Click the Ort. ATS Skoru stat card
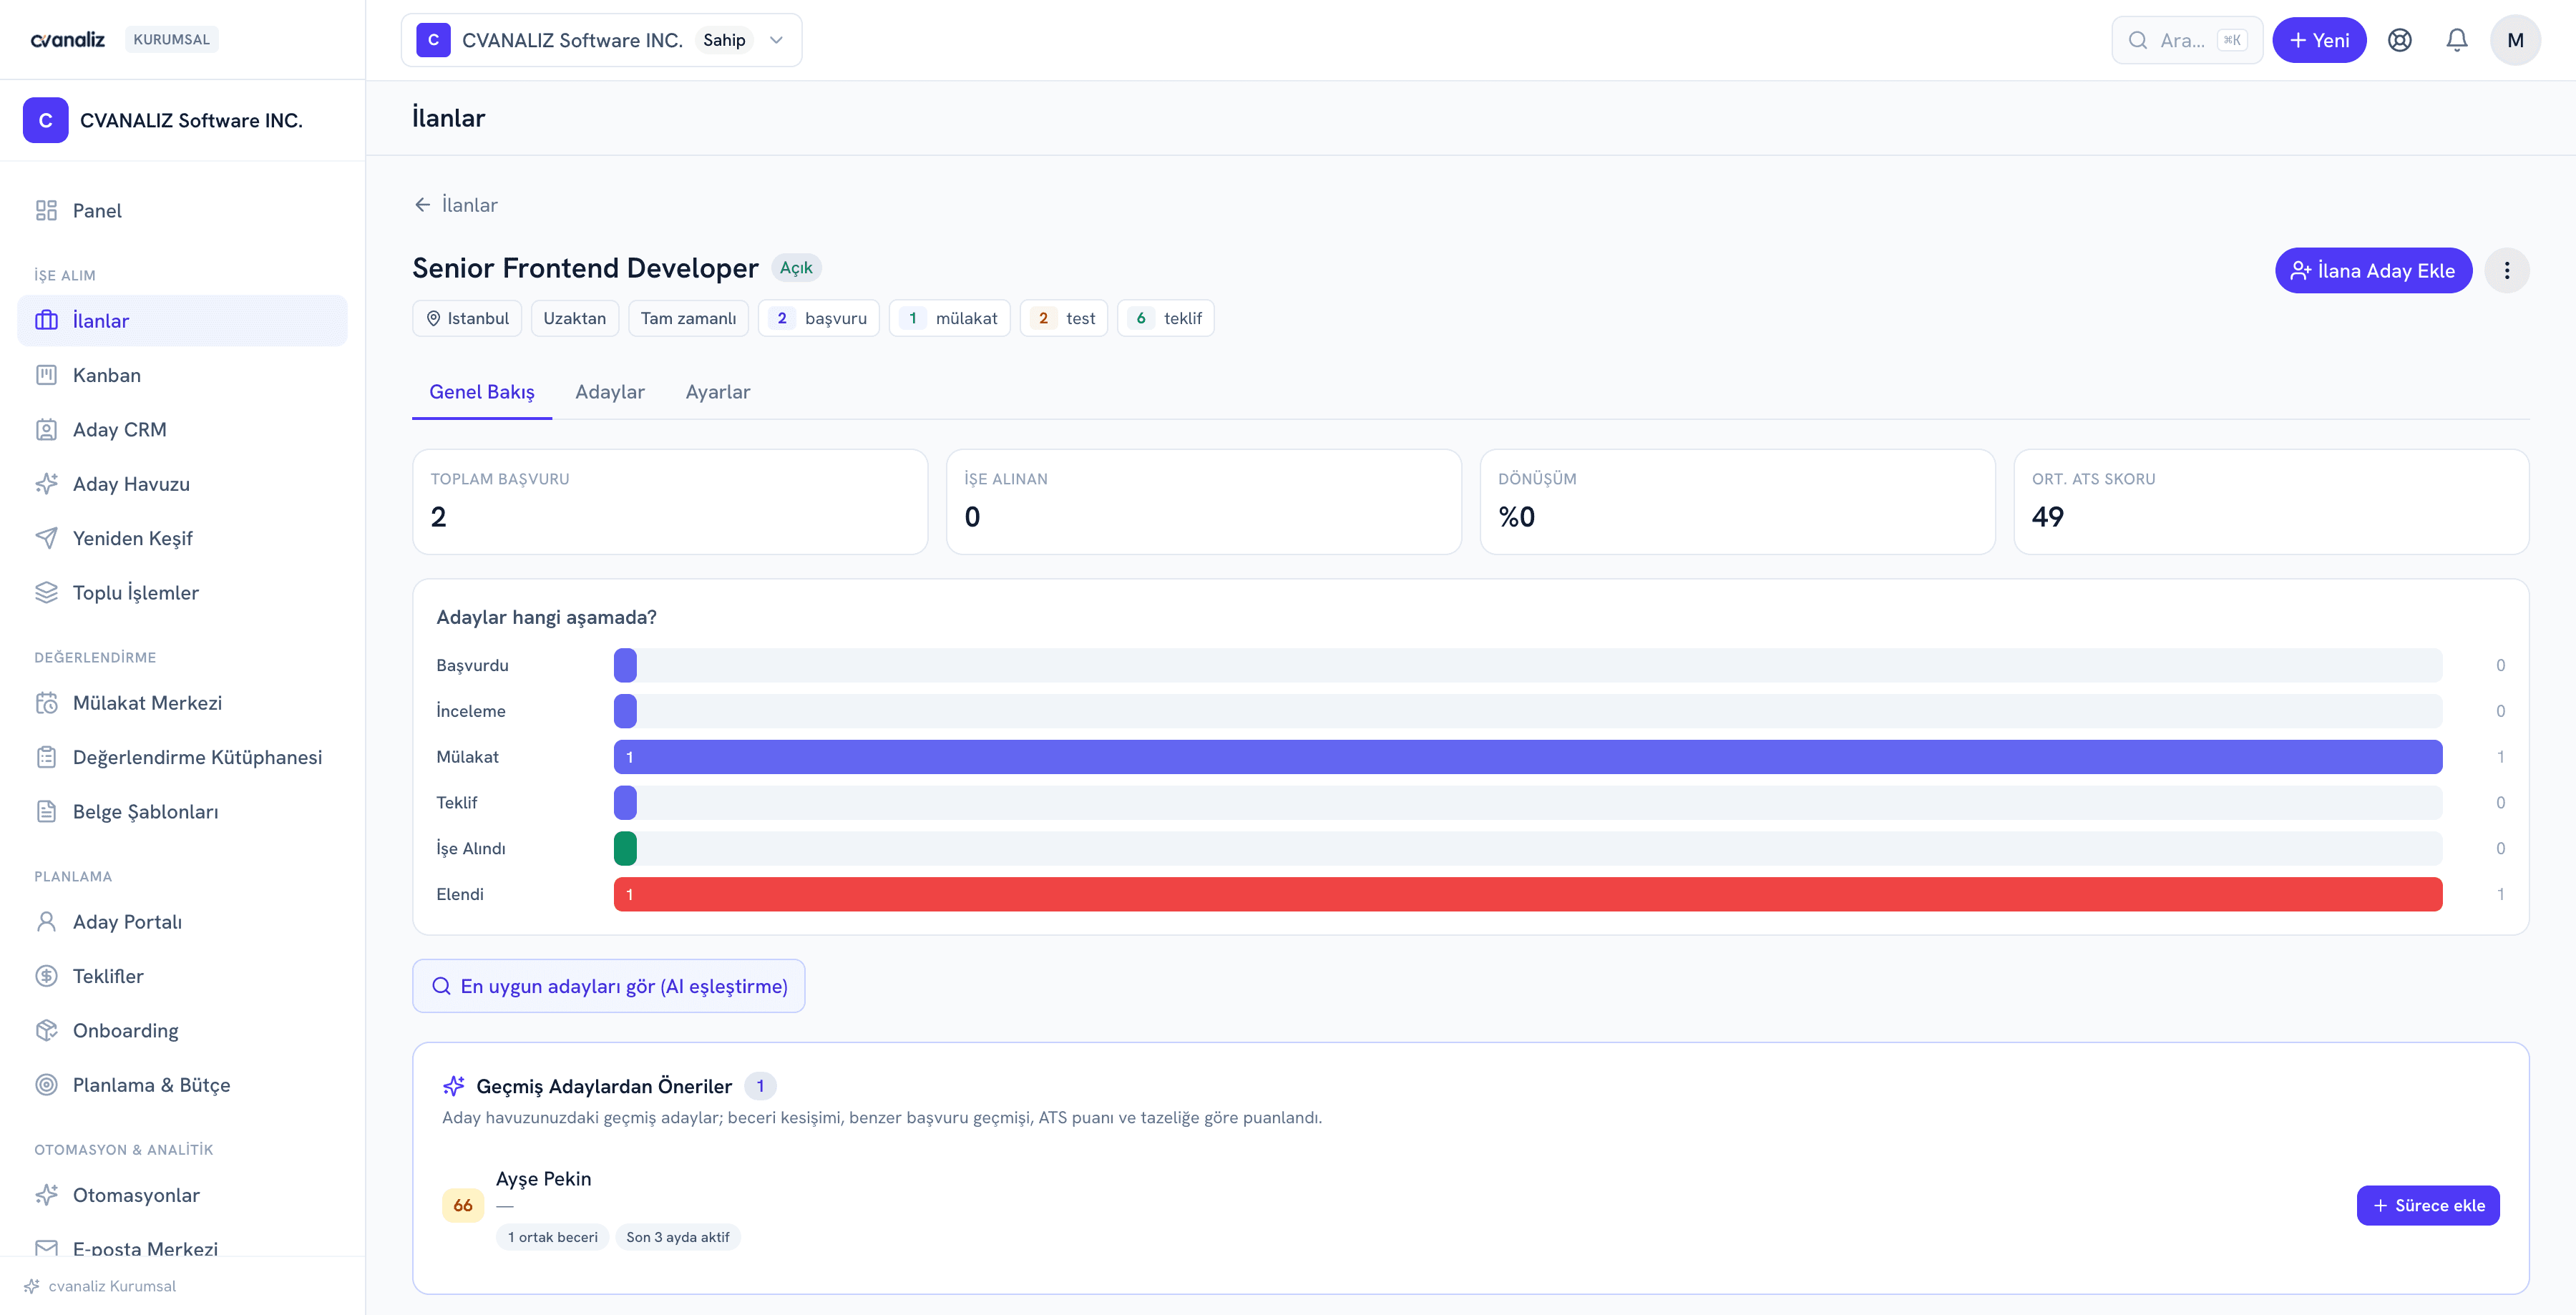The height and width of the screenshot is (1315, 2576). (2271, 501)
